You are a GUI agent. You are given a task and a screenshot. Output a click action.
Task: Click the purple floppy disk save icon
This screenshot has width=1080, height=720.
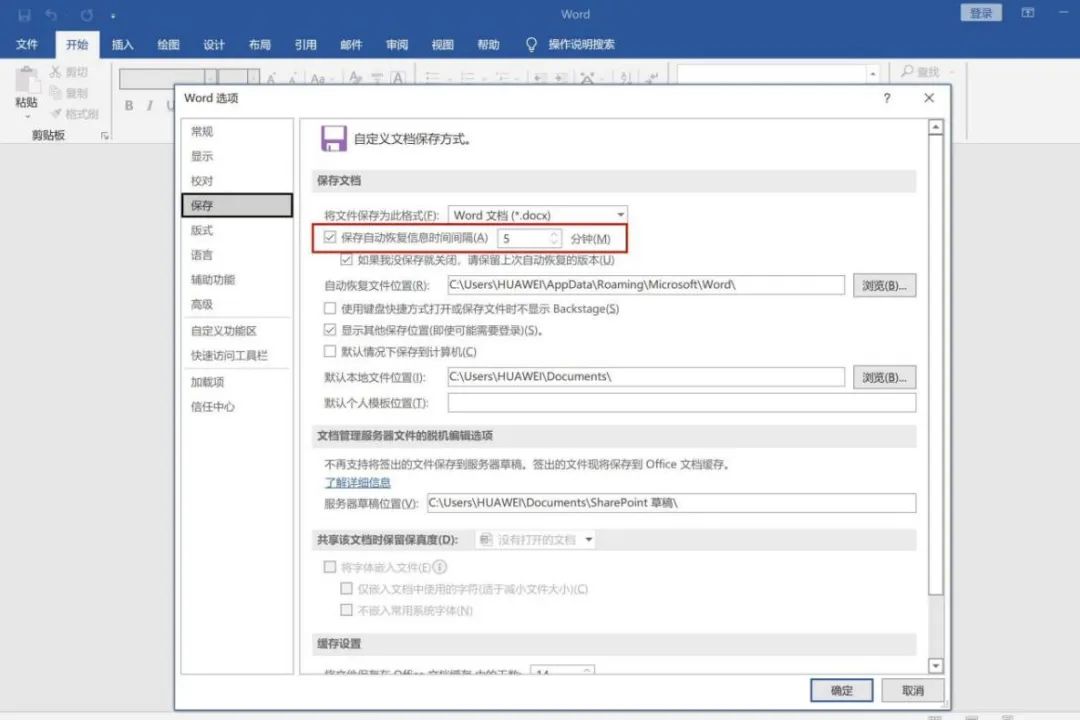coord(333,138)
